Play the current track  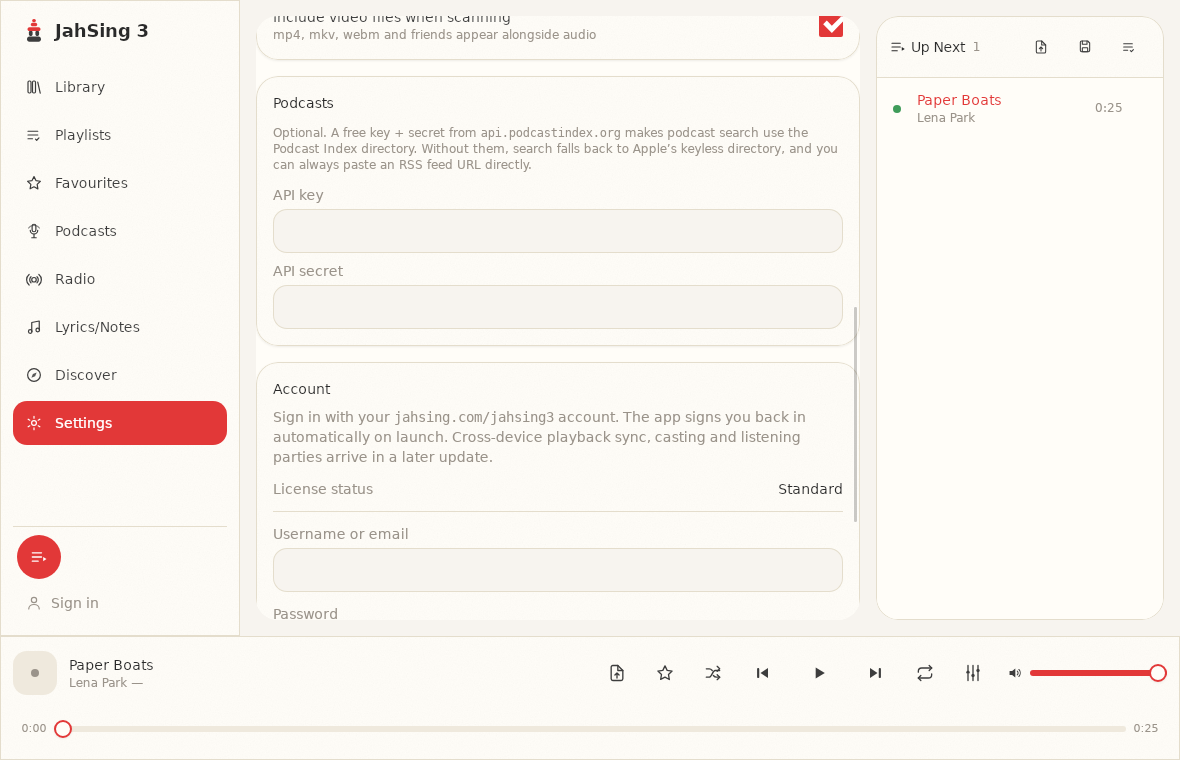point(819,673)
